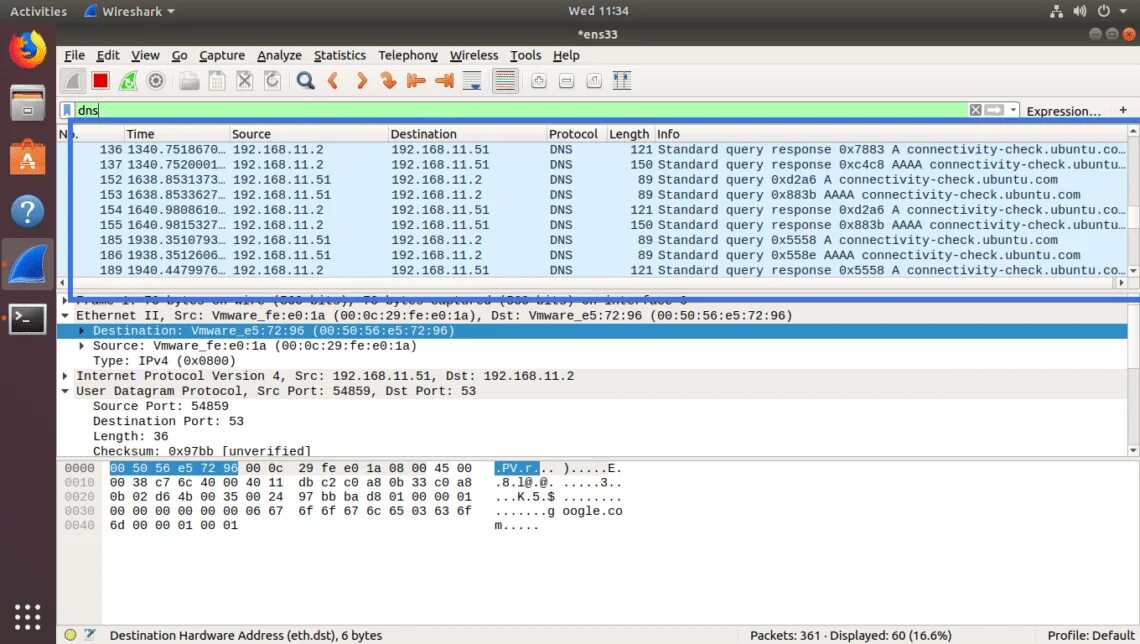Add a filter button with plus
Image resolution: width=1140 pixels, height=644 pixels.
click(1123, 110)
